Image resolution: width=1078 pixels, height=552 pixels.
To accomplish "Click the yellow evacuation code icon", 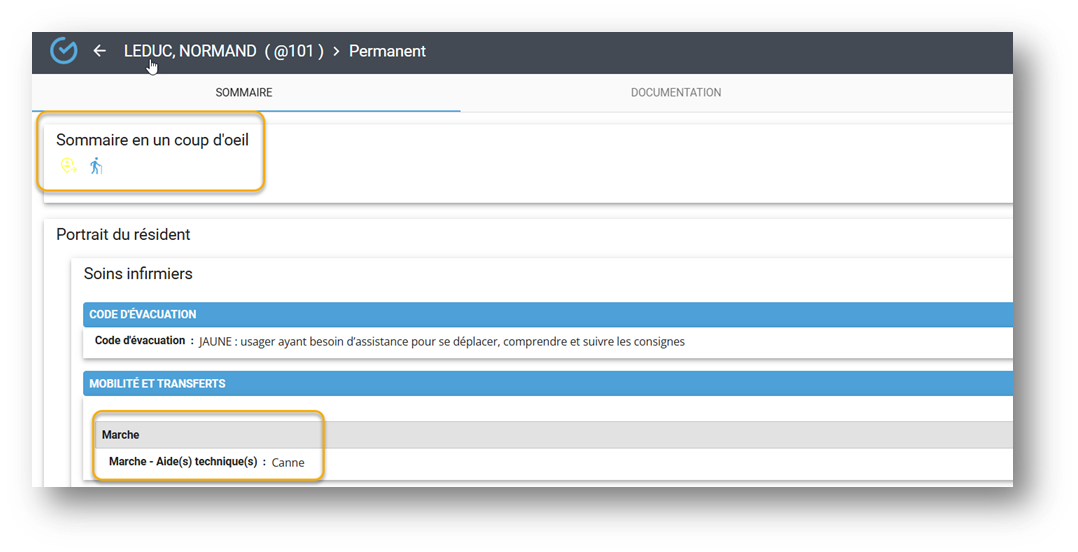I will (69, 166).
